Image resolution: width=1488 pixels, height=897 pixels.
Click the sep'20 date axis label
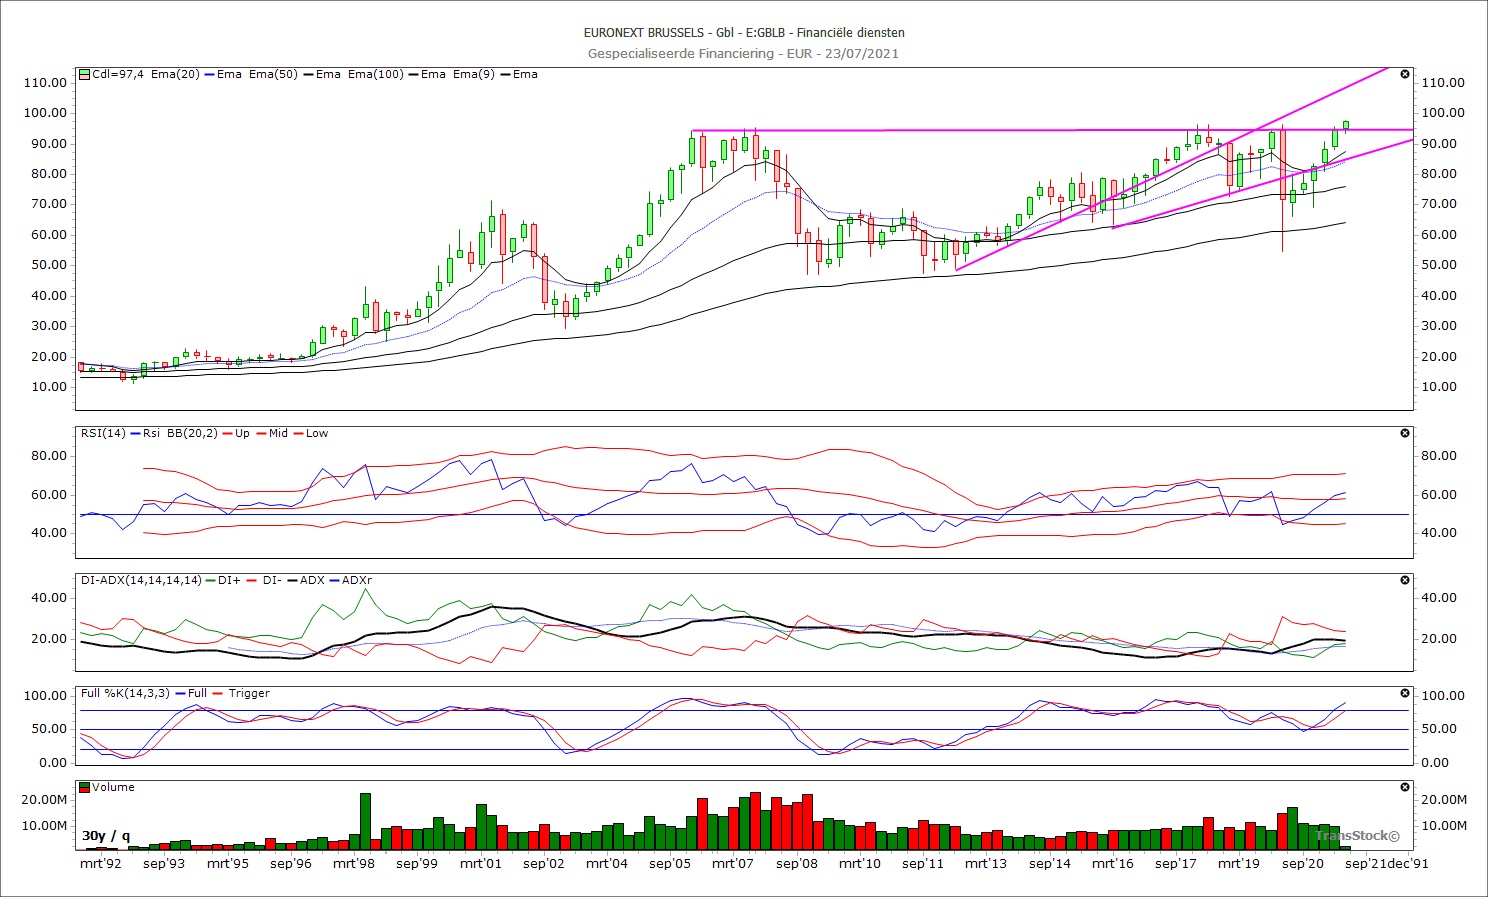[1302, 863]
